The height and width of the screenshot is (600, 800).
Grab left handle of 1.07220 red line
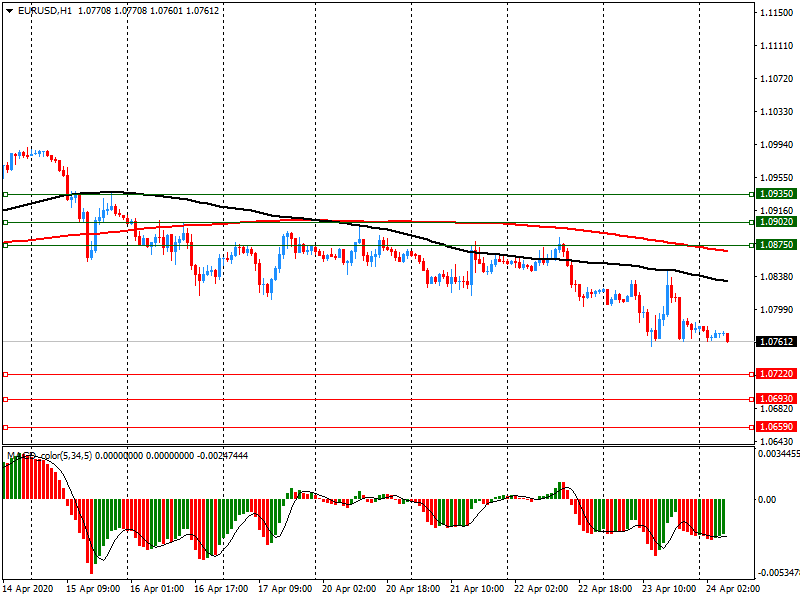(6, 374)
